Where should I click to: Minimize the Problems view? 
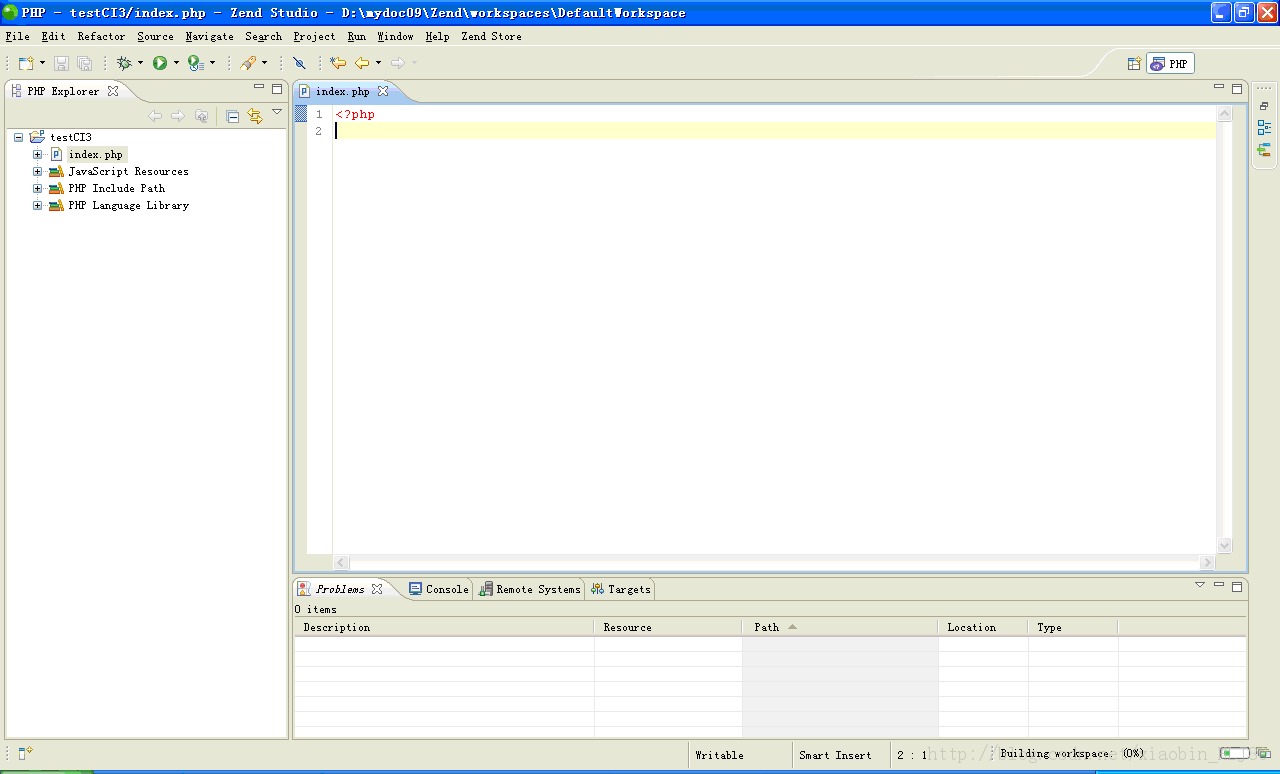point(1219,584)
